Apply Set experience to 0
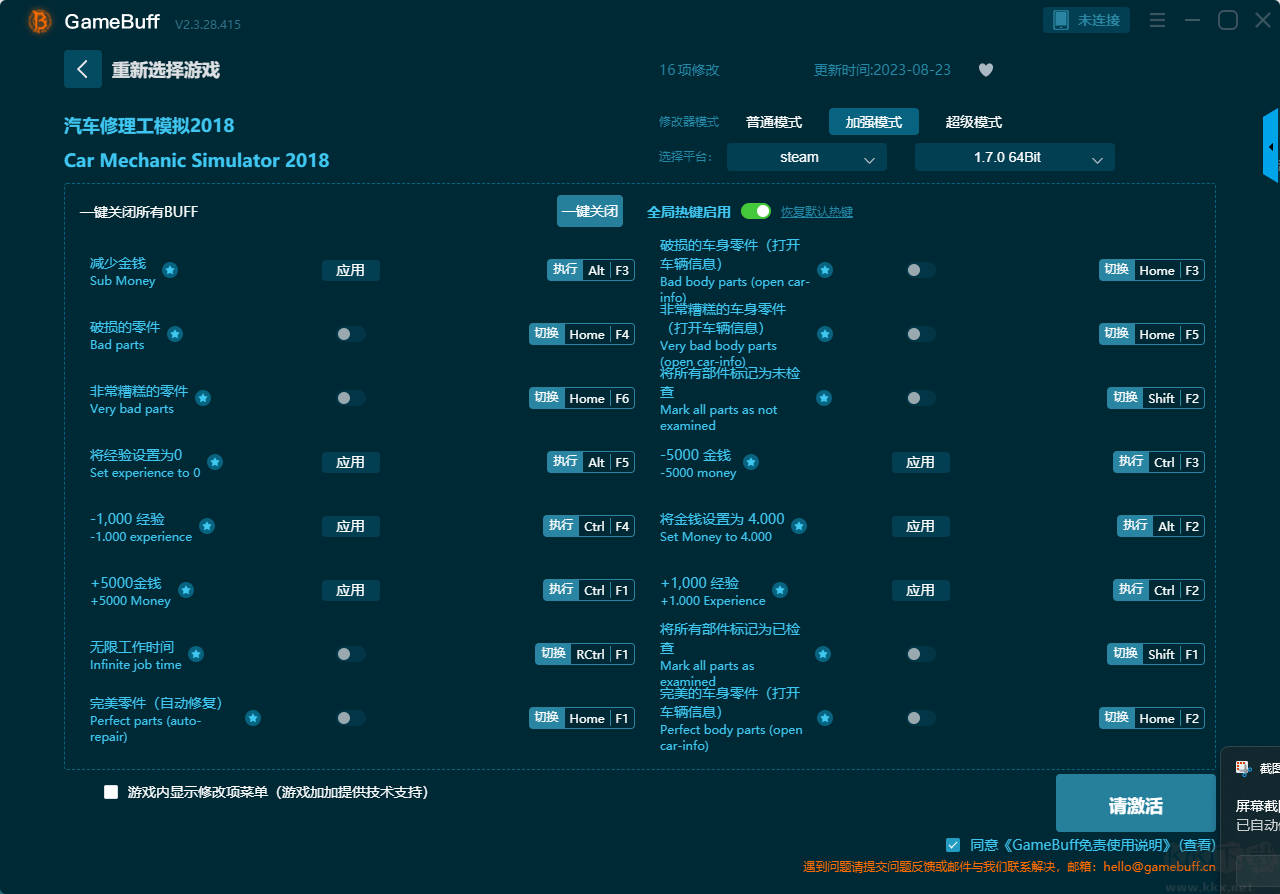Image resolution: width=1280 pixels, height=894 pixels. tap(351, 462)
